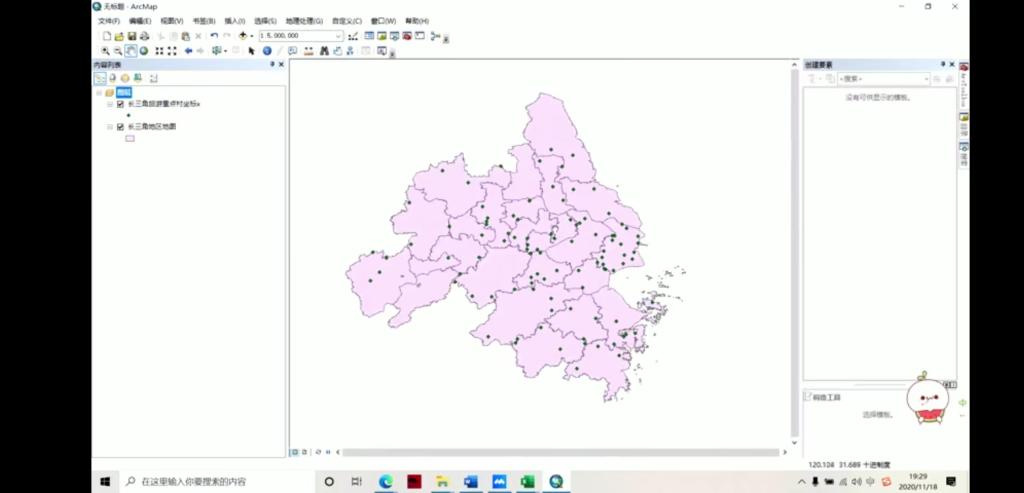Activate the Pan hand tool
The height and width of the screenshot is (493, 1024).
click(131, 50)
